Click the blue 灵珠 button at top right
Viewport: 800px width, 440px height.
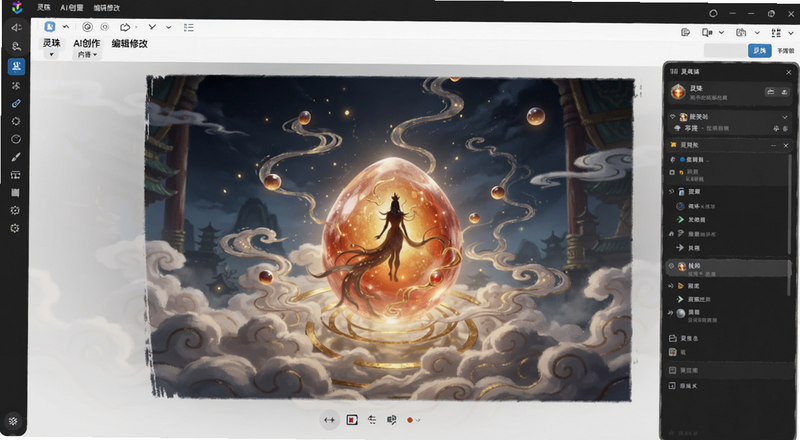[760, 51]
